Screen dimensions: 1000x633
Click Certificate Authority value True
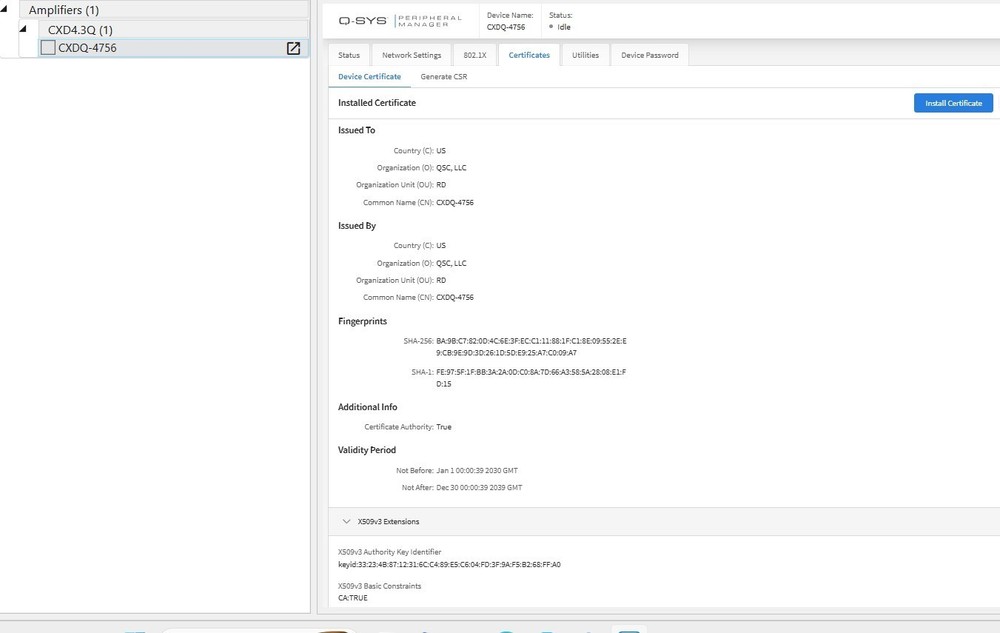[444, 427]
